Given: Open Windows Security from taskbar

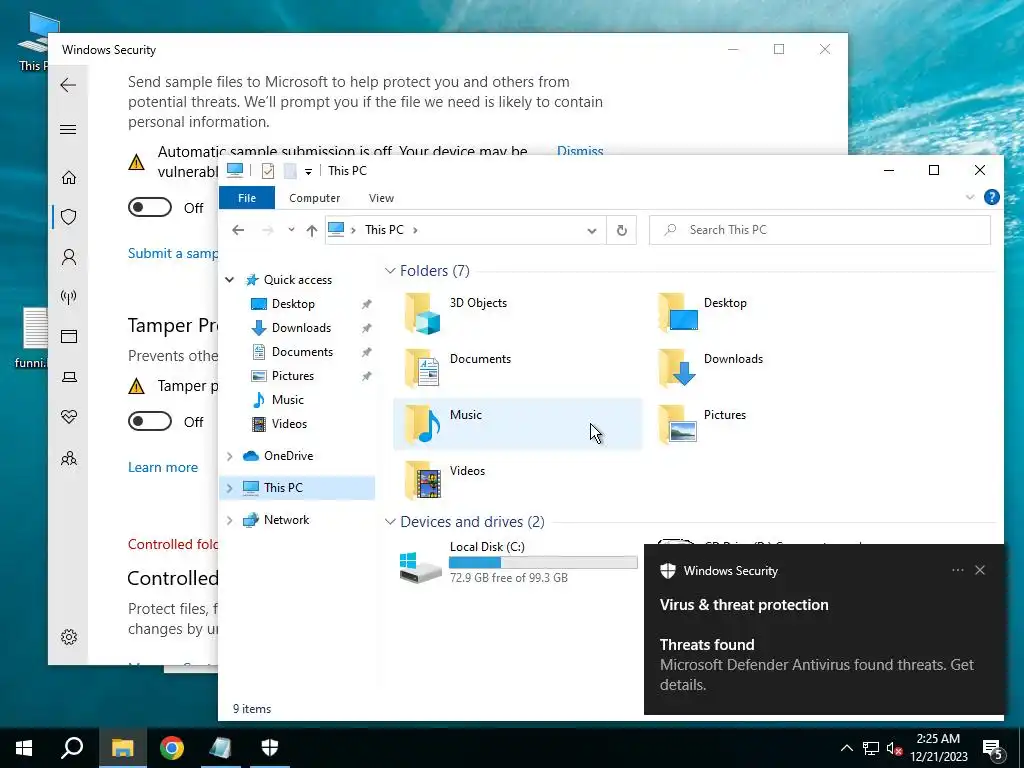Looking at the screenshot, I should (270, 748).
